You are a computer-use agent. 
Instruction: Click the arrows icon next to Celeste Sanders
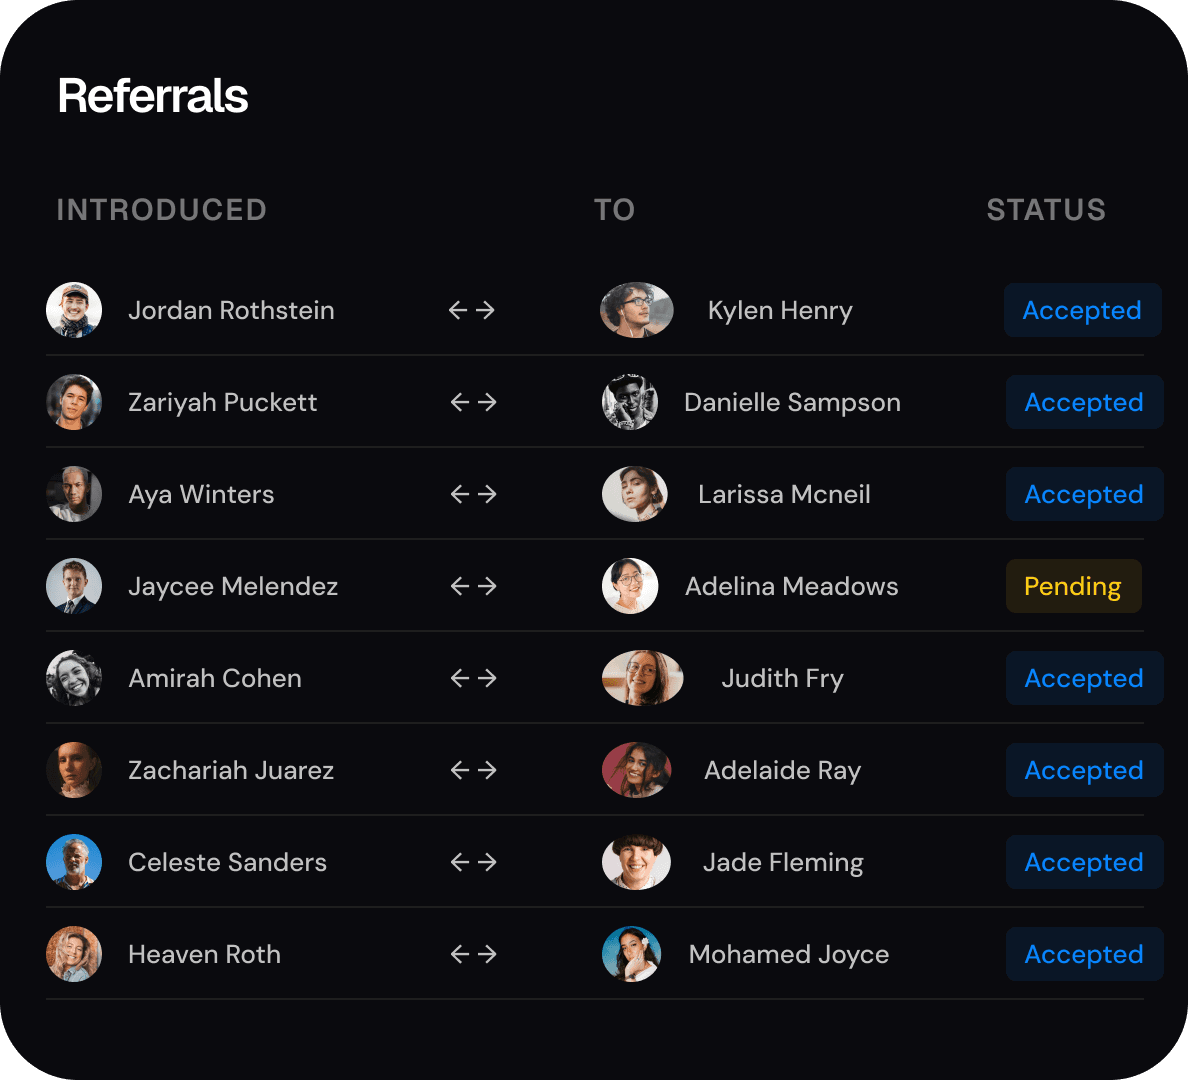pos(474,862)
